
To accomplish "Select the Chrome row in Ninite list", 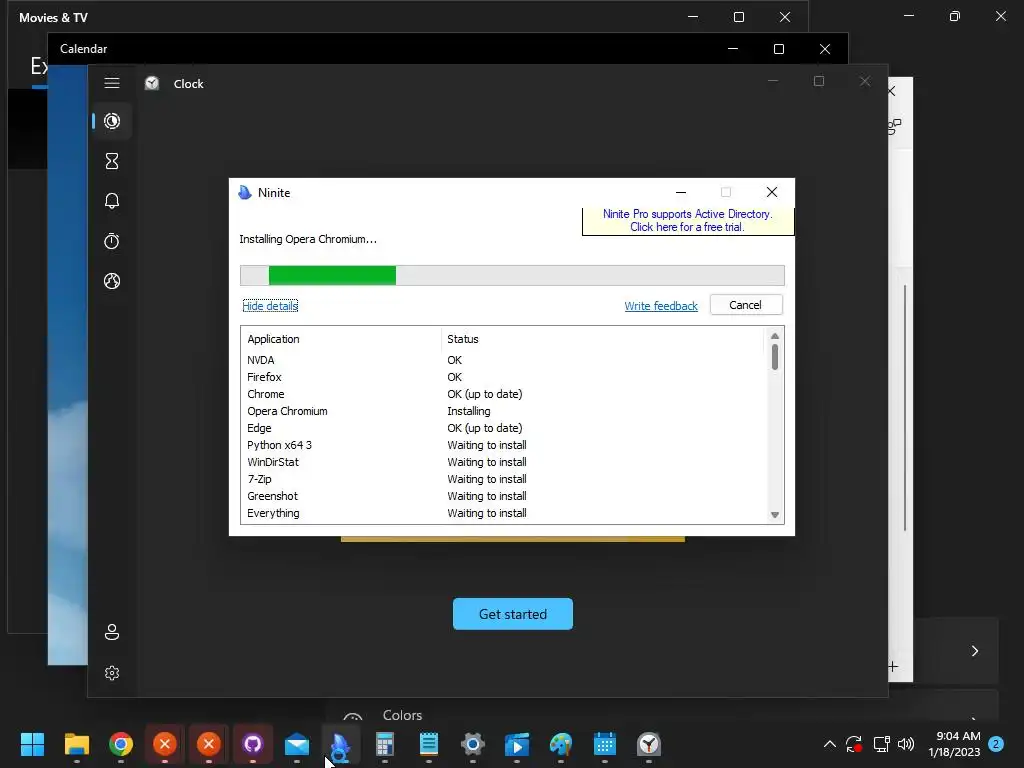I will click(502, 394).
